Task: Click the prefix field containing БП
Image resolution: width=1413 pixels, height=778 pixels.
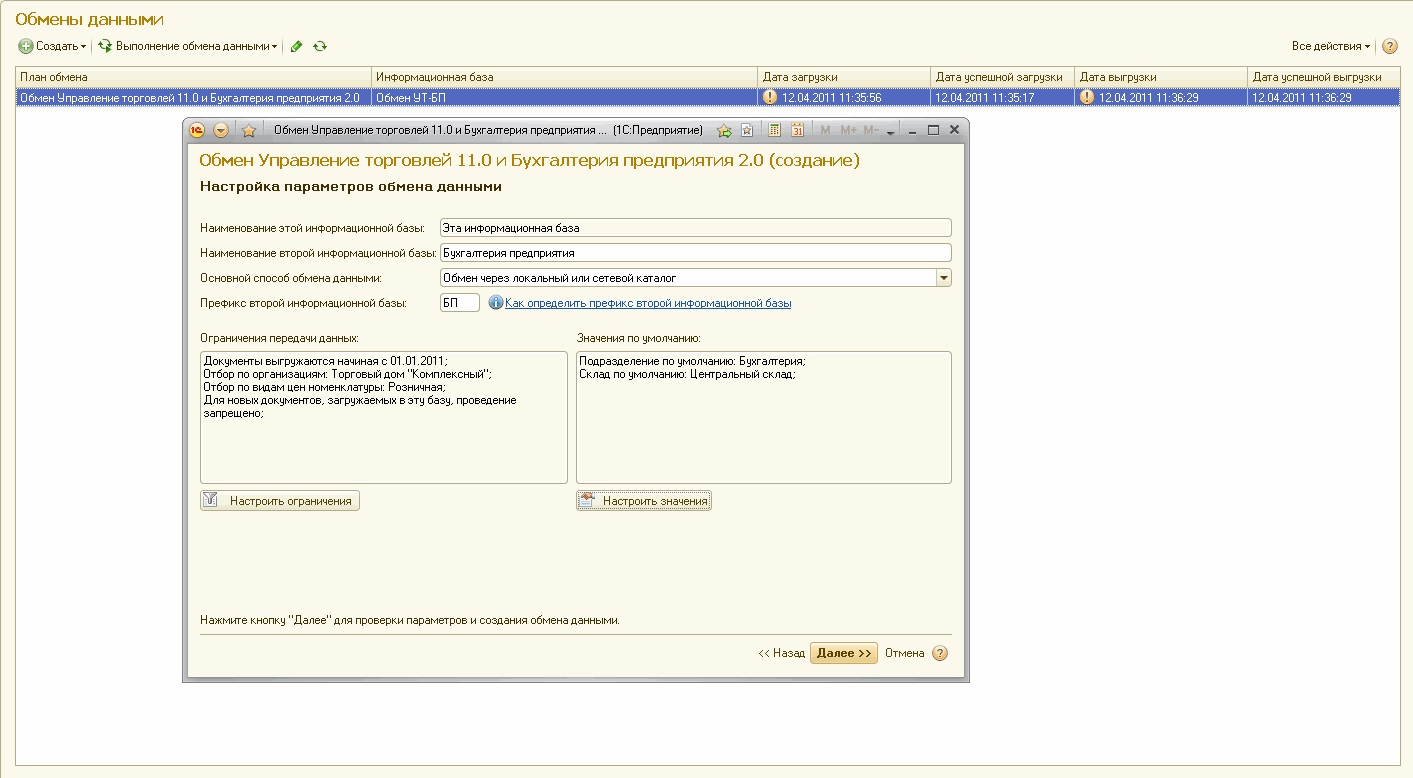Action: [x=460, y=302]
